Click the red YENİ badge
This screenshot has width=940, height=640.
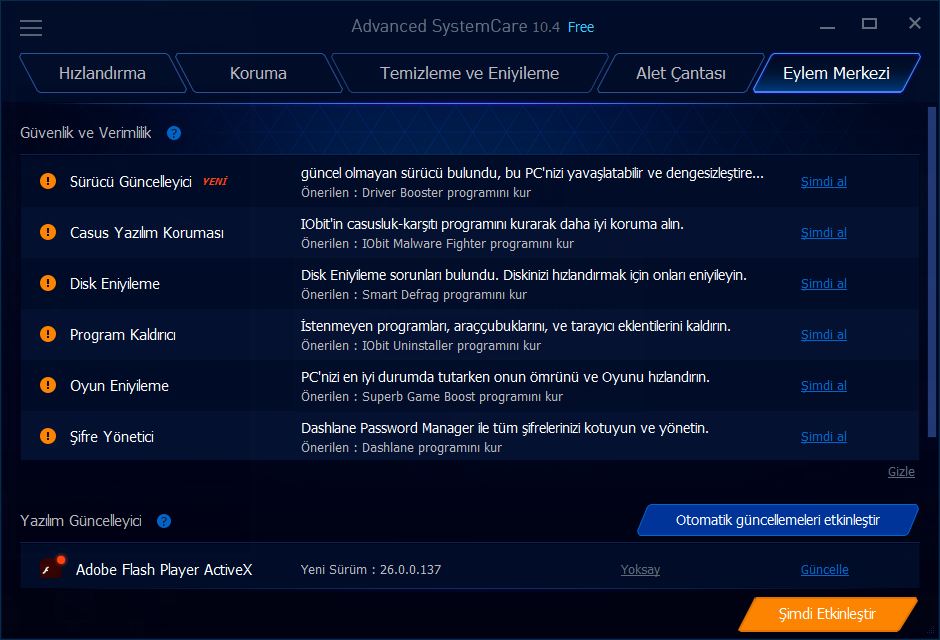(215, 181)
